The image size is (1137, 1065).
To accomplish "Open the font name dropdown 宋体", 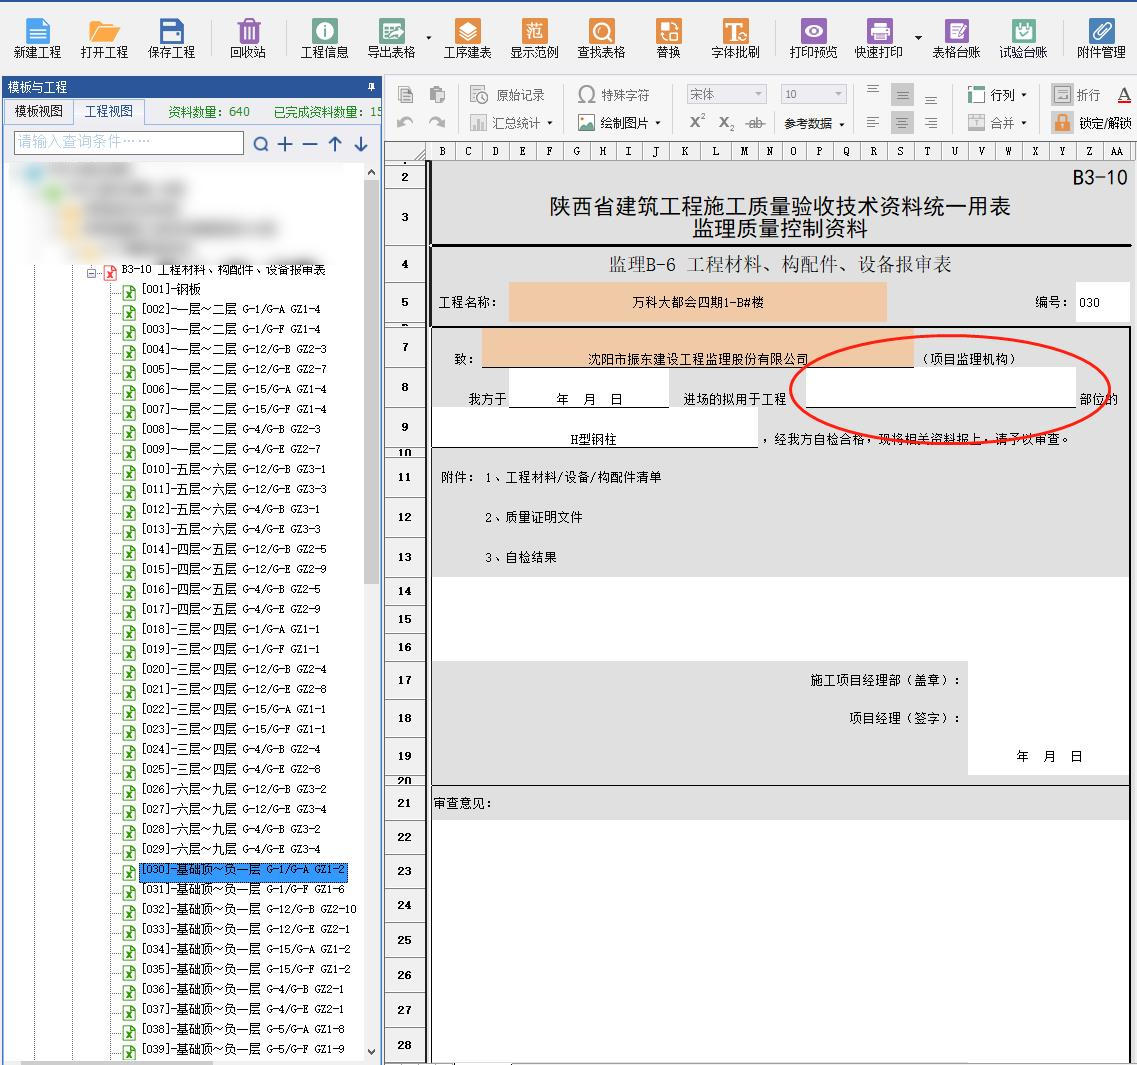I will pos(726,94).
